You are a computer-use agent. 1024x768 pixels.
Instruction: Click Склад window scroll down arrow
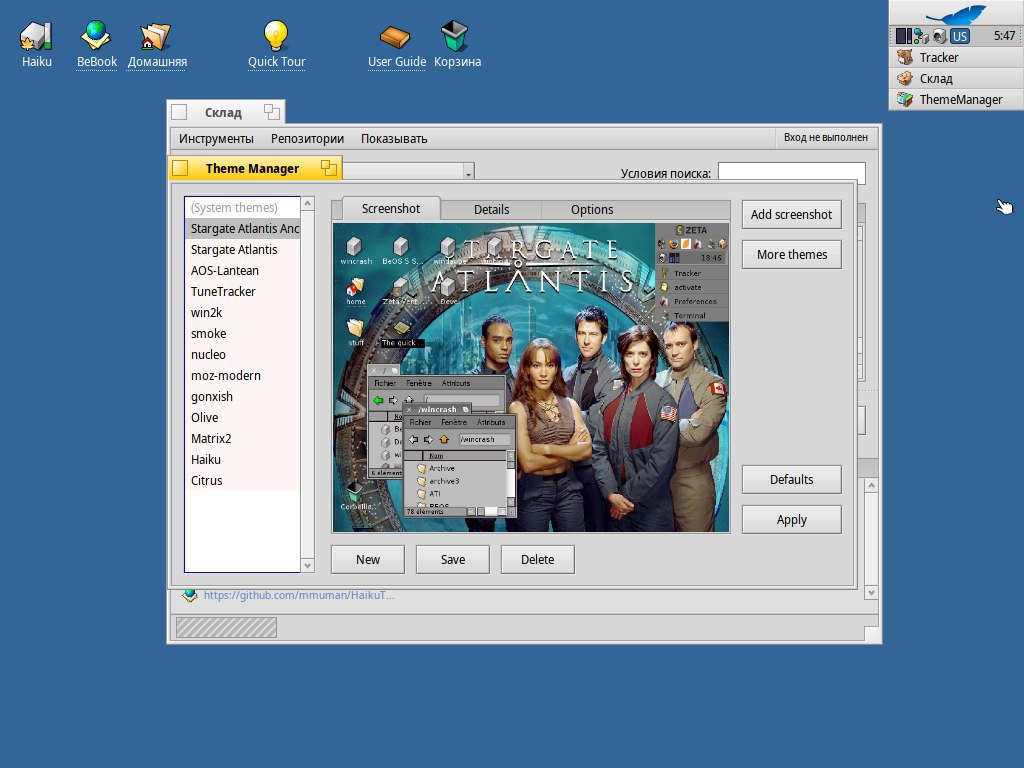(871, 593)
